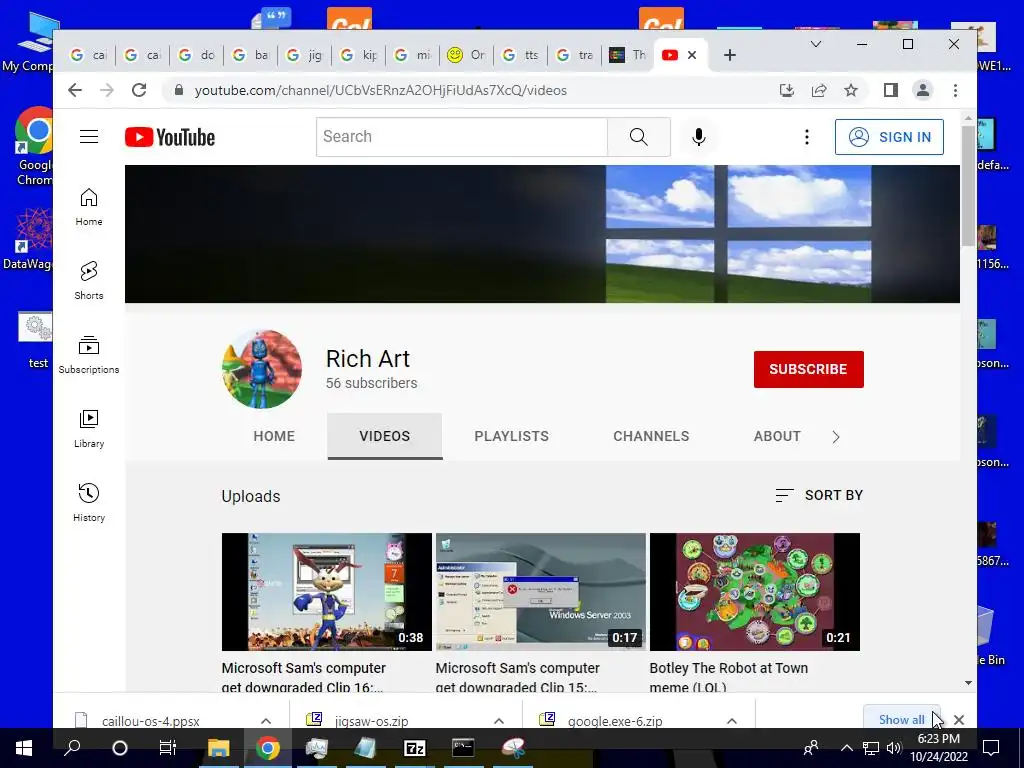Go to Home in the sidebar
1024x768 pixels.
89,207
